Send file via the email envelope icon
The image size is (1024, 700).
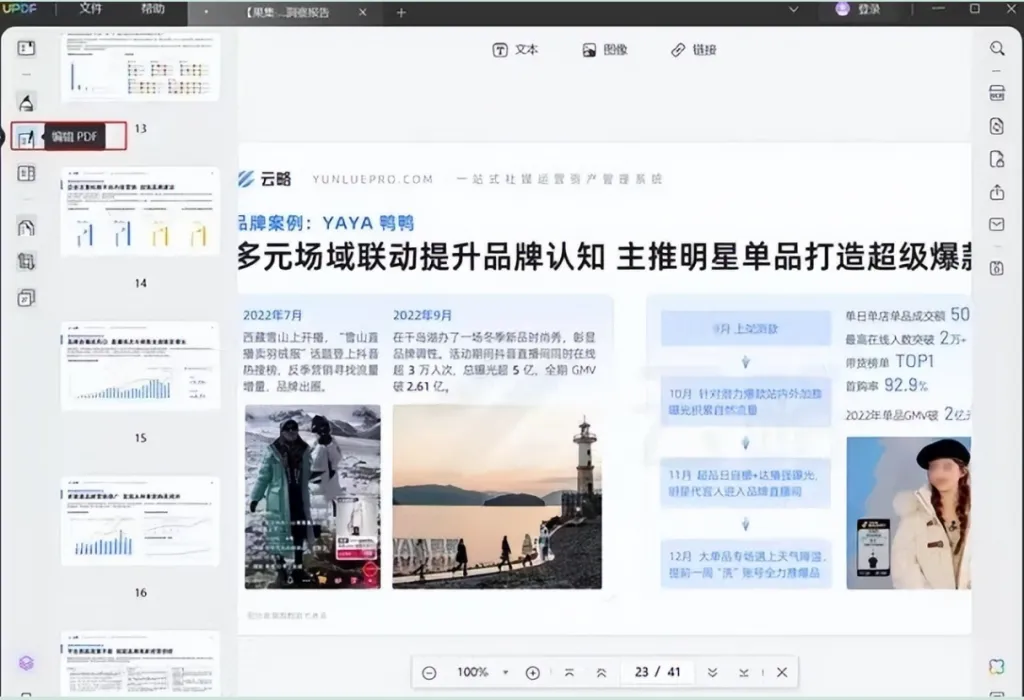pos(997,225)
